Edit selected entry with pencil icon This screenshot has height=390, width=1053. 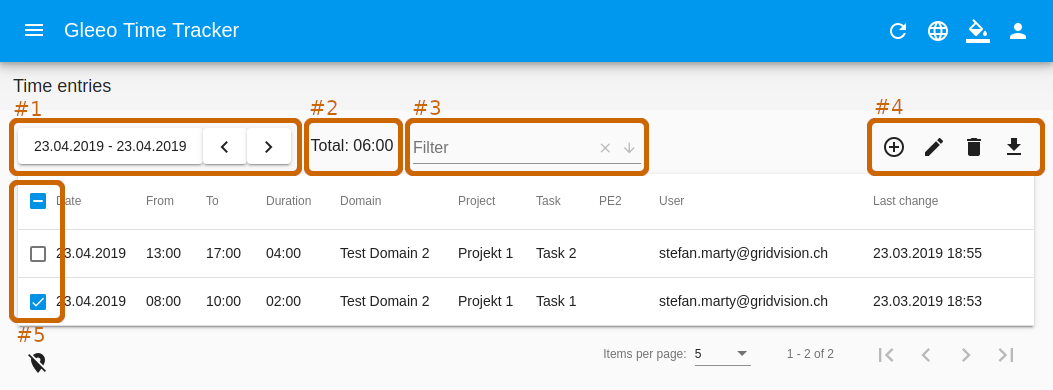tap(934, 147)
